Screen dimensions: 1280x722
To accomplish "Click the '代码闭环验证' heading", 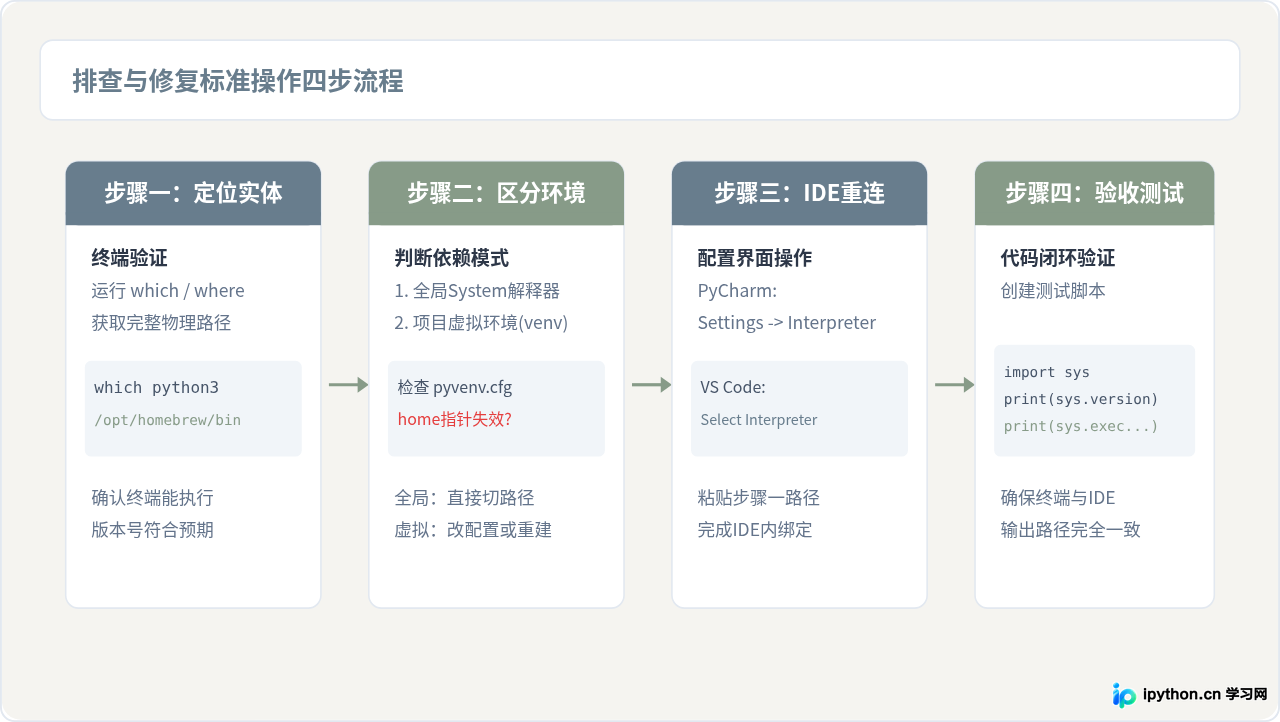I will pos(1057,258).
